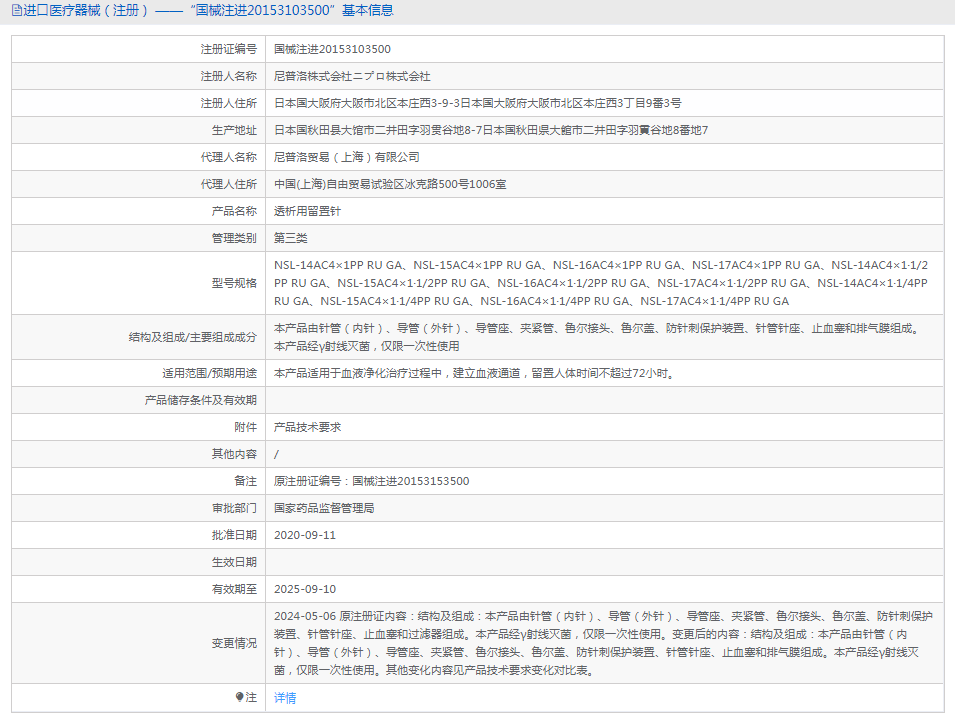The width and height of the screenshot is (955, 718).
Task: Click registrant name 尼普洛株式会社ニプロ株式会社
Action: [352, 76]
